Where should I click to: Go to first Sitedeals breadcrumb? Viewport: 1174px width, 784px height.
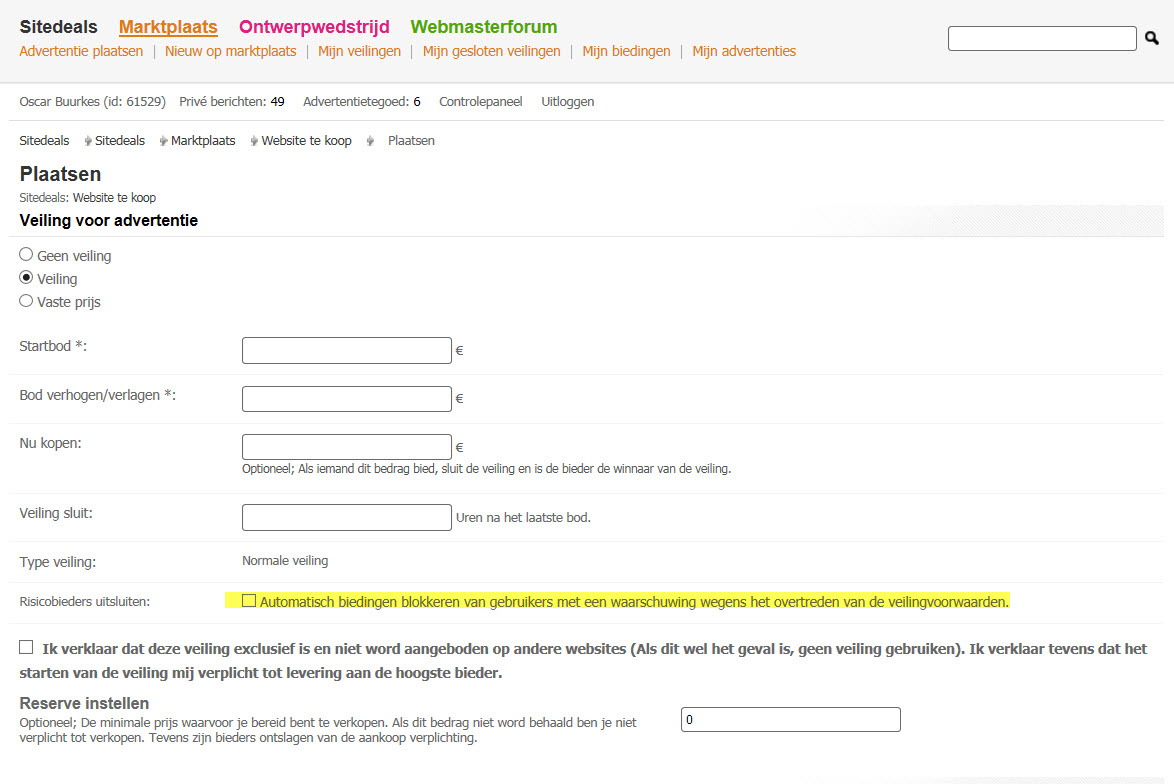pos(44,140)
